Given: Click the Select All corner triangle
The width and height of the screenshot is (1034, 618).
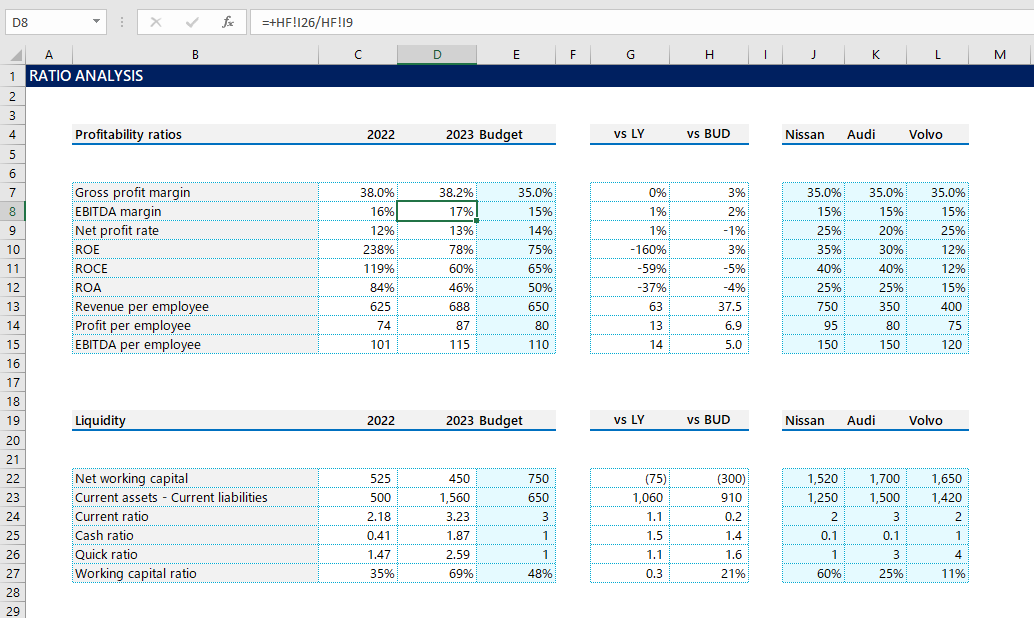Looking at the screenshot, I should click(x=14, y=56).
